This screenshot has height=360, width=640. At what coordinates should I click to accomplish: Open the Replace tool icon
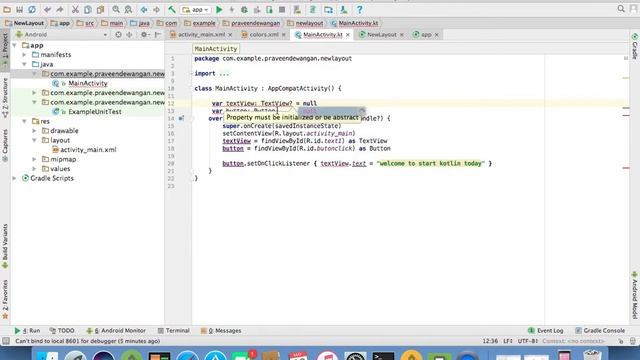(x=128, y=9)
